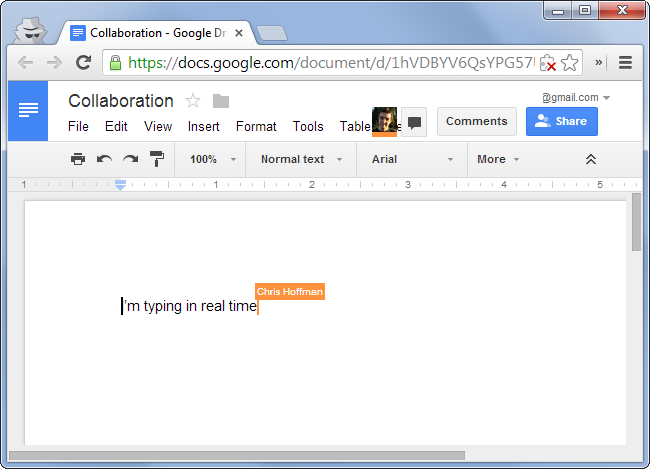
Task: Reload the page
Action: [x=84, y=63]
